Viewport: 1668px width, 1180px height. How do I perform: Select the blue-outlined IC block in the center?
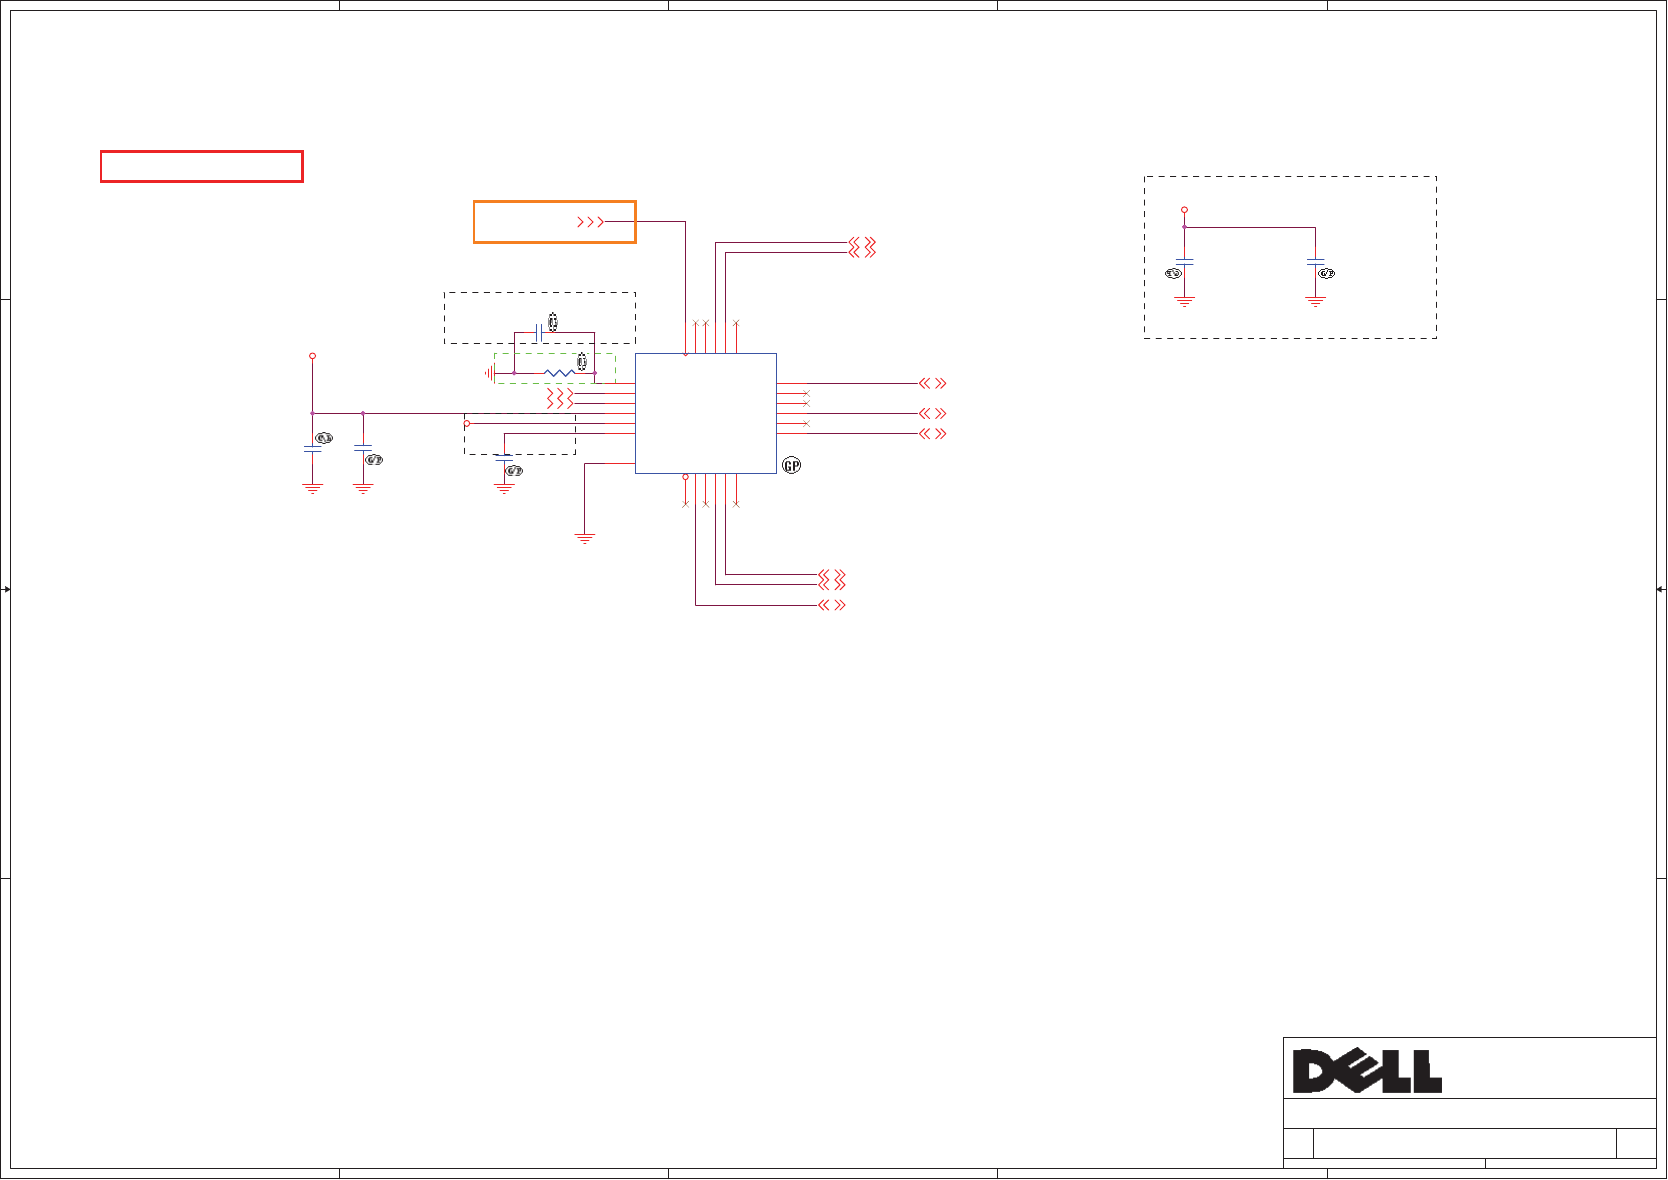pyautogui.click(x=706, y=413)
